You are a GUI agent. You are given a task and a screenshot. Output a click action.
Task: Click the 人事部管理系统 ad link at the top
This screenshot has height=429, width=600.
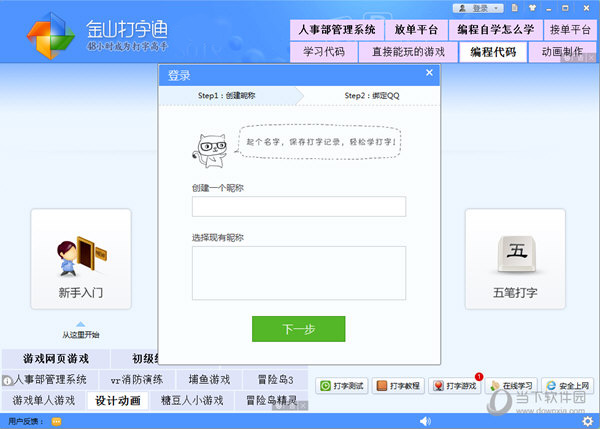point(337,30)
